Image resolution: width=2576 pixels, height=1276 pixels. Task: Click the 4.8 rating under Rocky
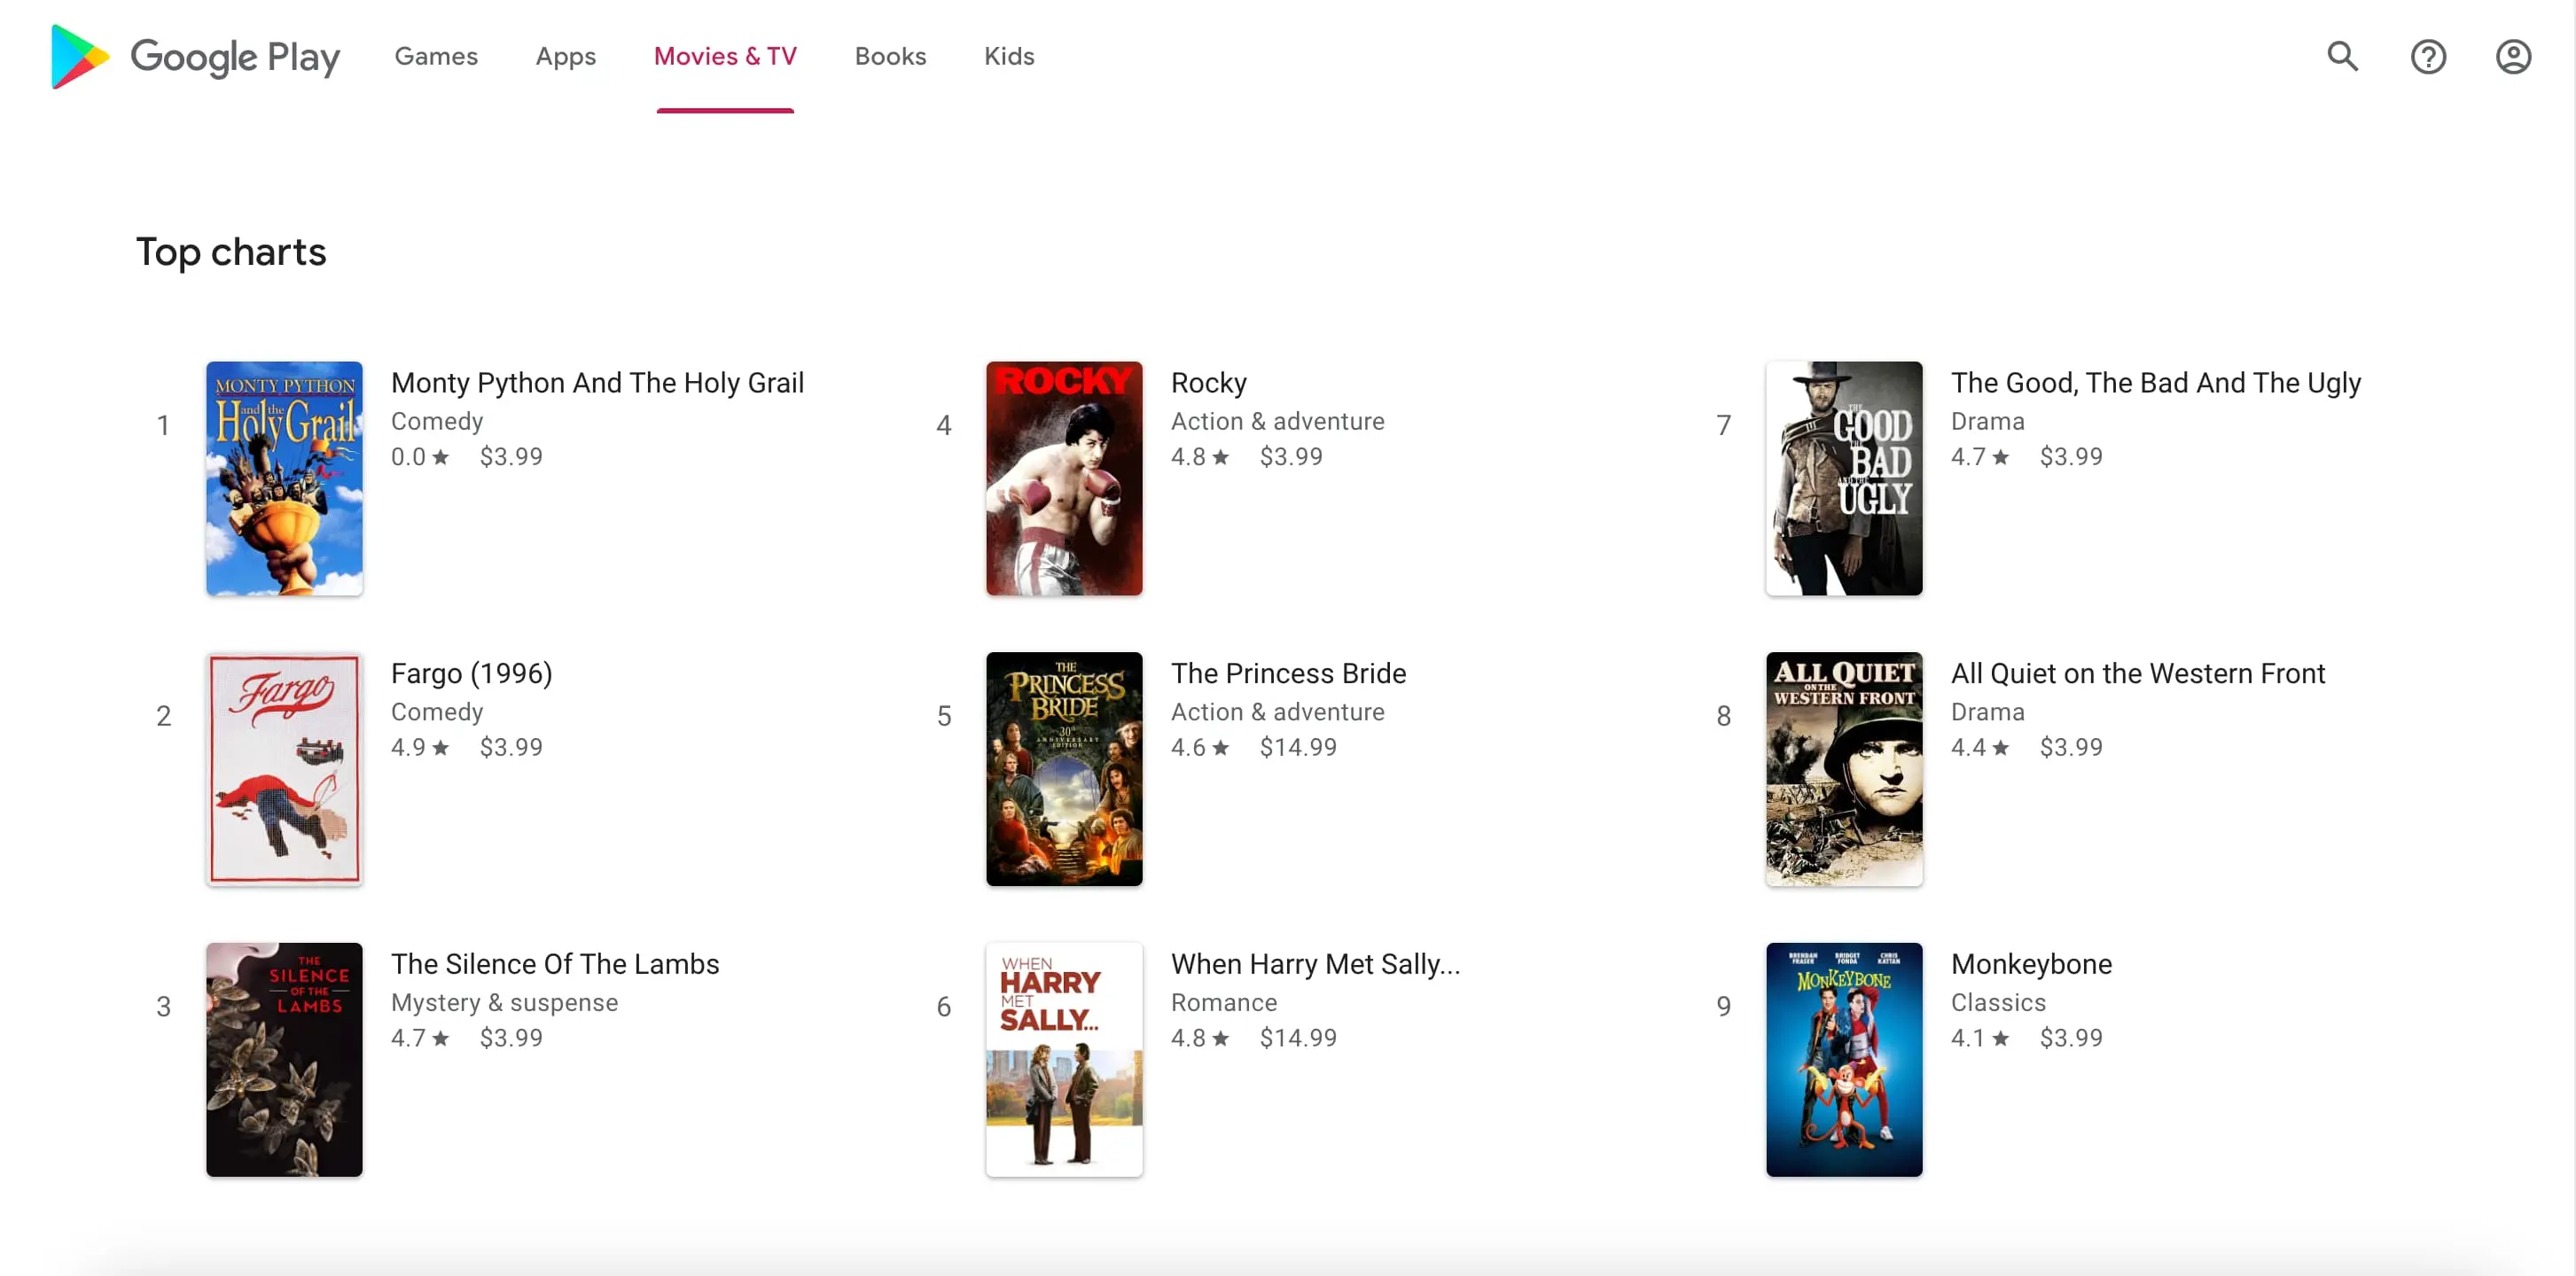1200,457
